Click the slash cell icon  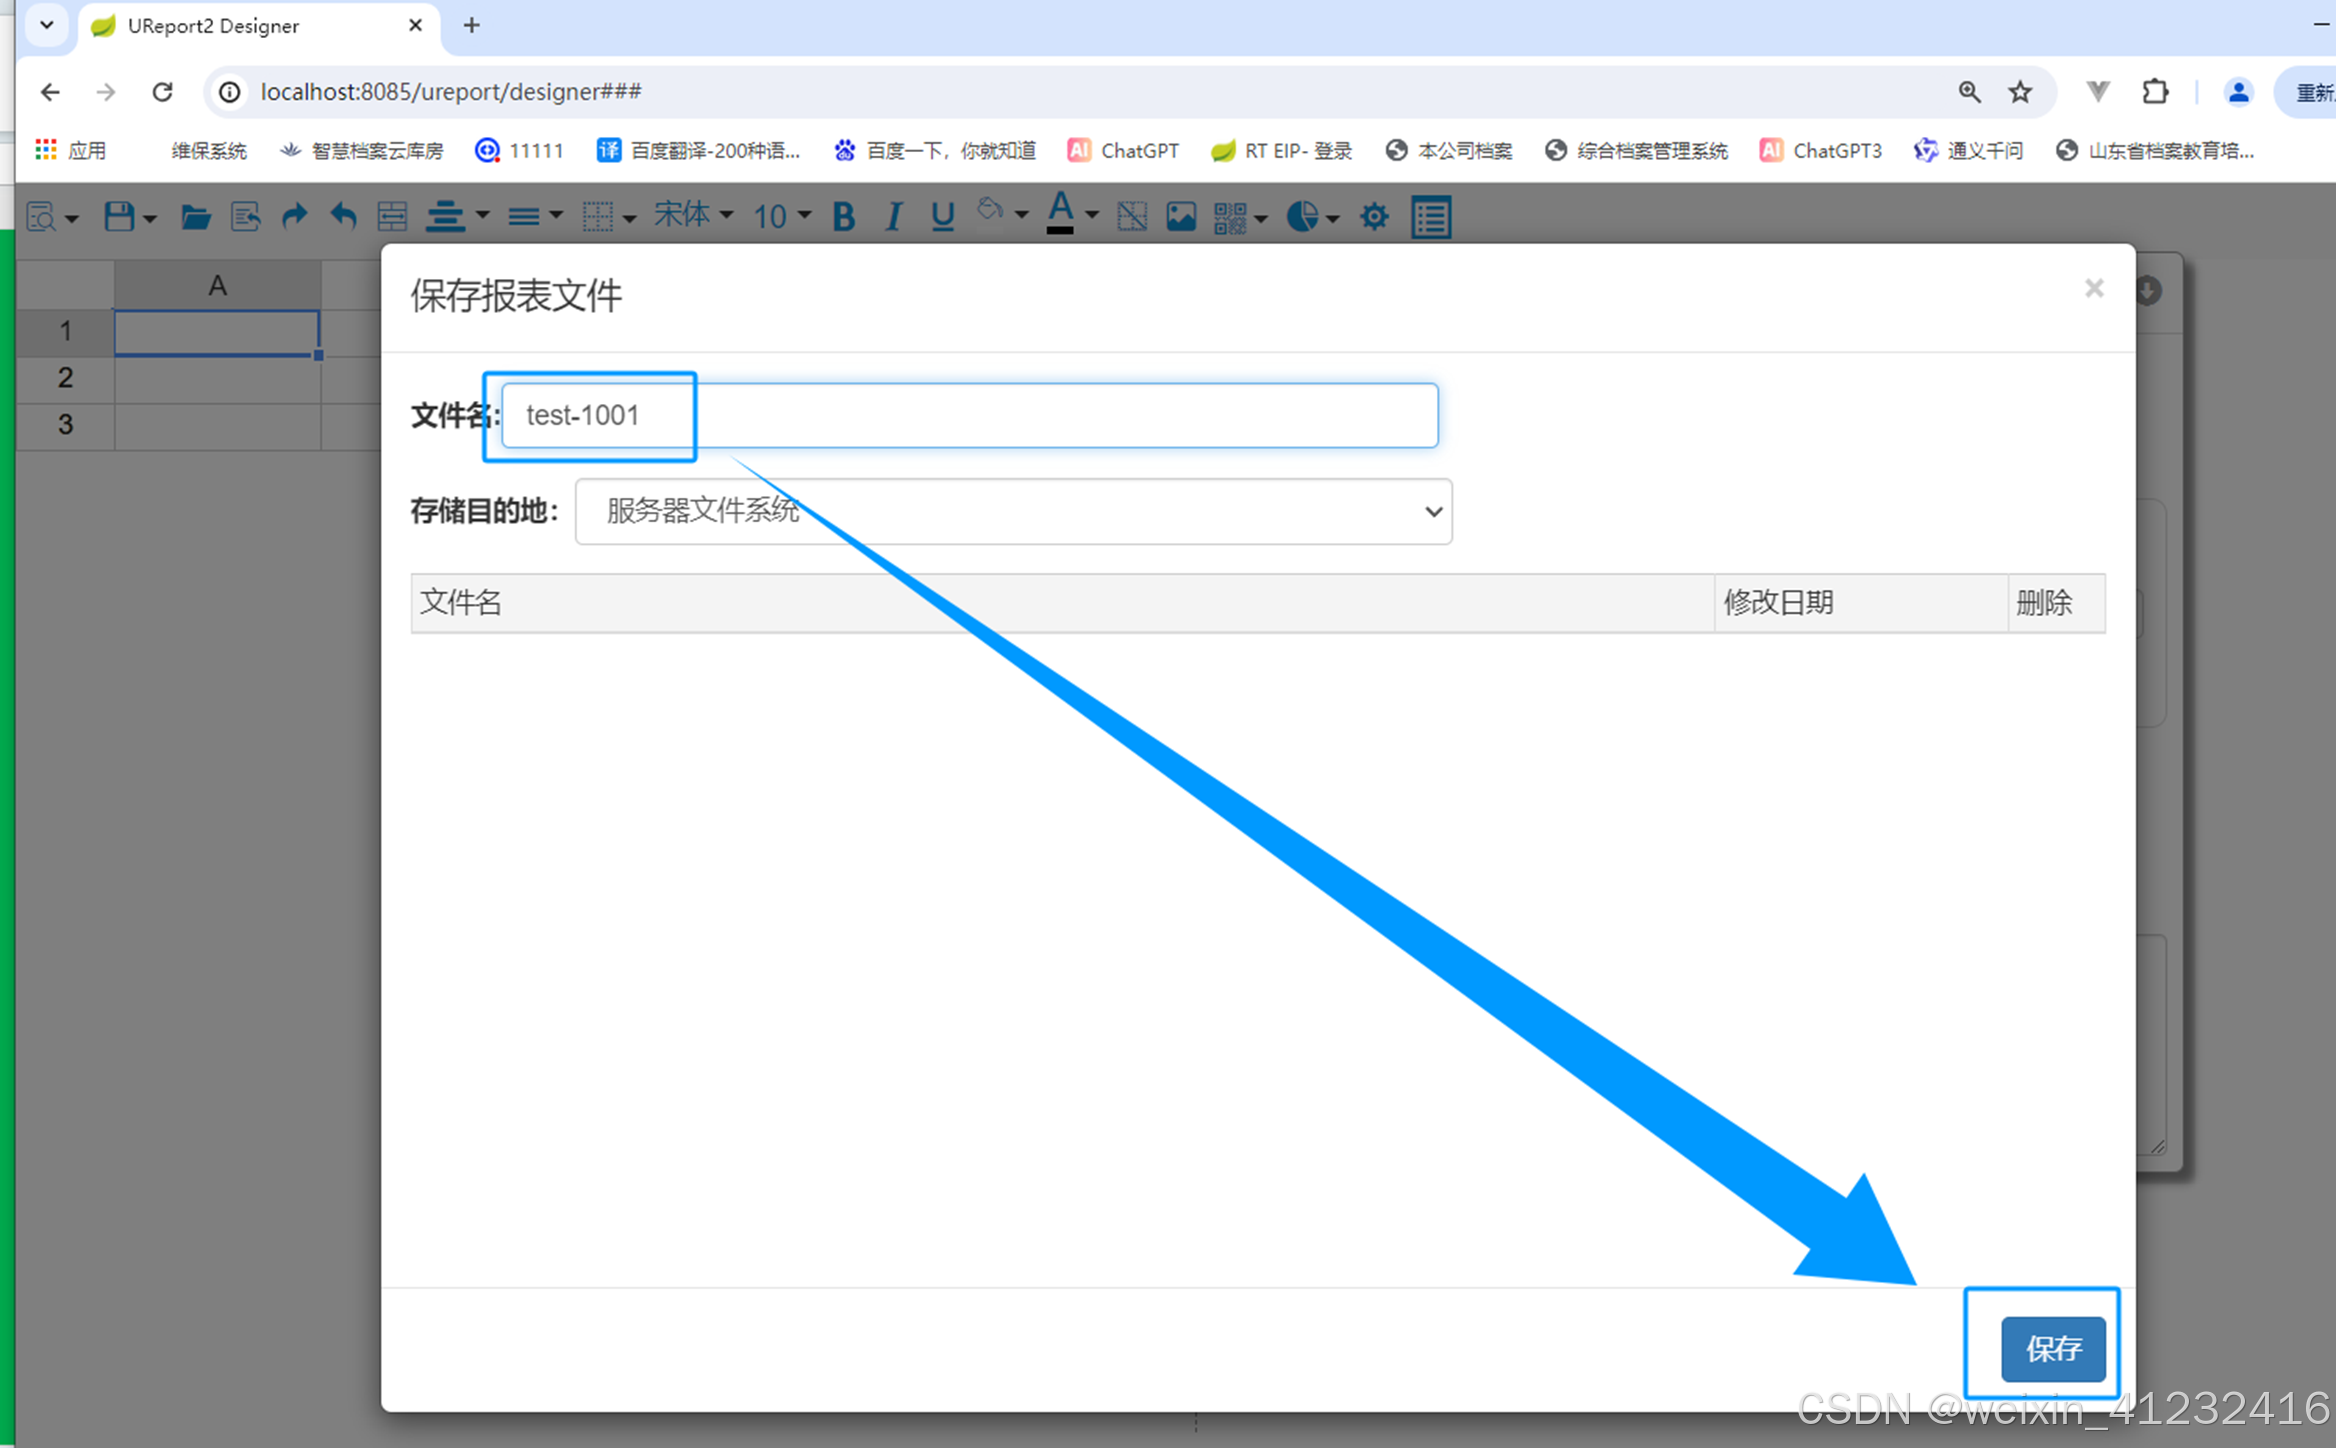point(1131,216)
